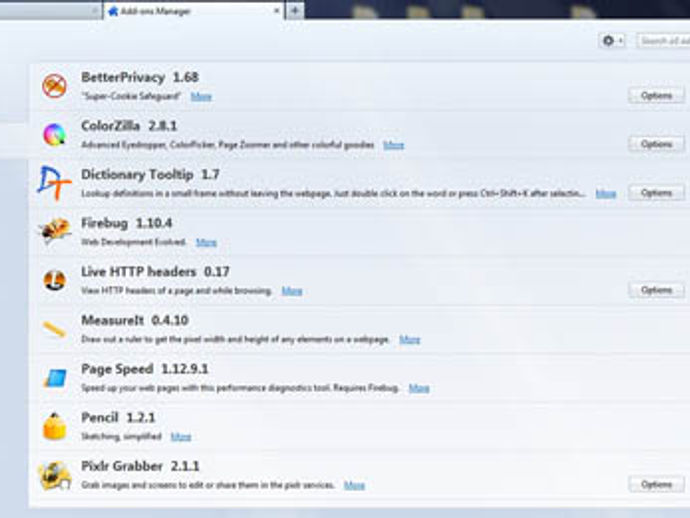The height and width of the screenshot is (518, 690).
Task: Click More link for Page Speed
Action: [x=419, y=388]
